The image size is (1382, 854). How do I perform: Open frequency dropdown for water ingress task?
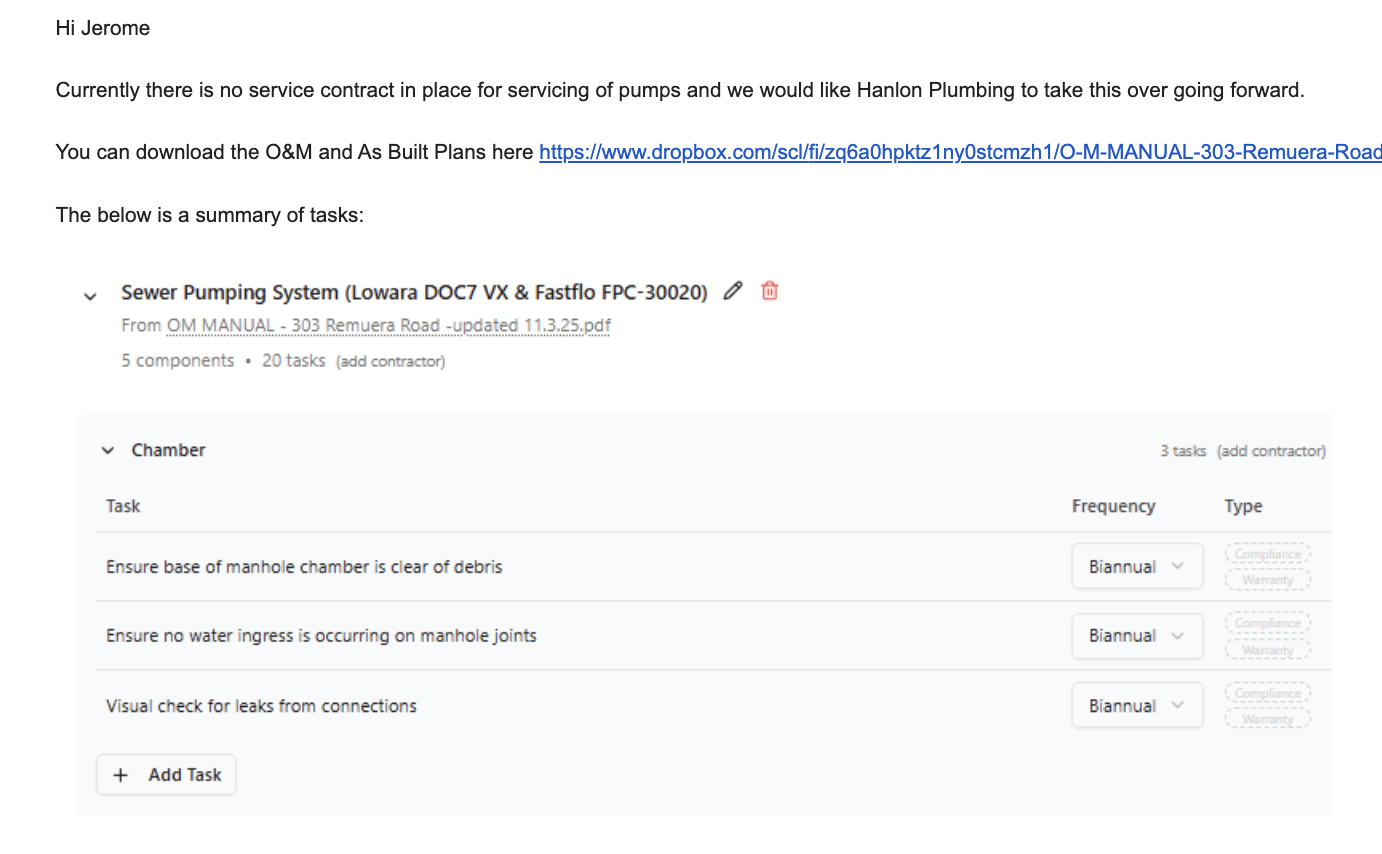tap(1137, 636)
